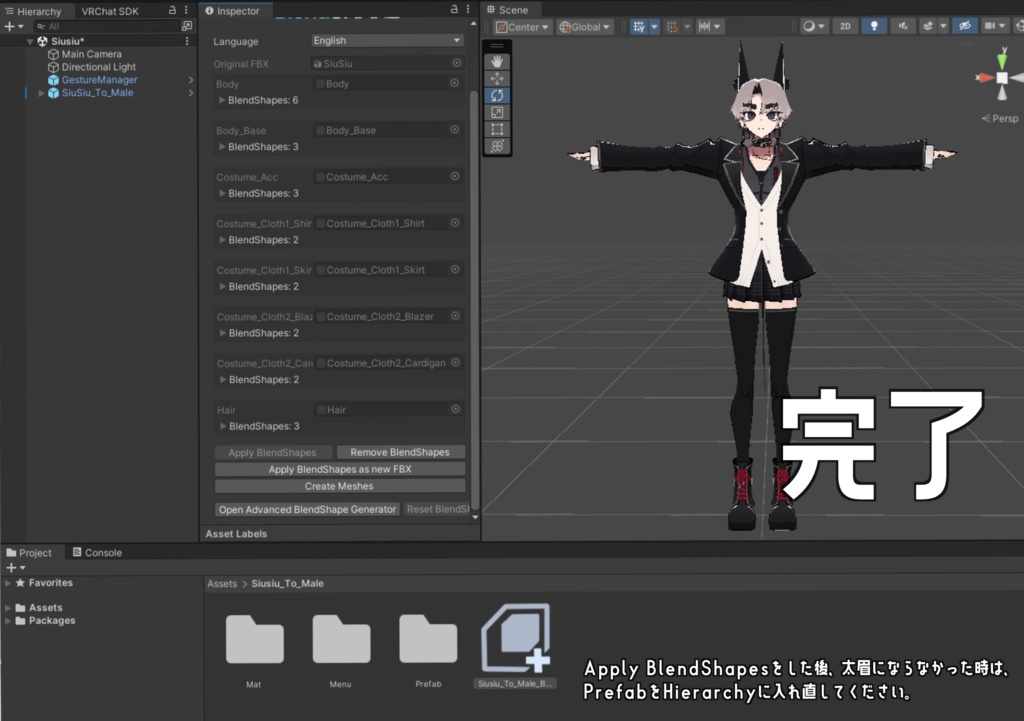Open the VRChat SDK tab
Viewport: 1024px width, 721px height.
click(110, 11)
